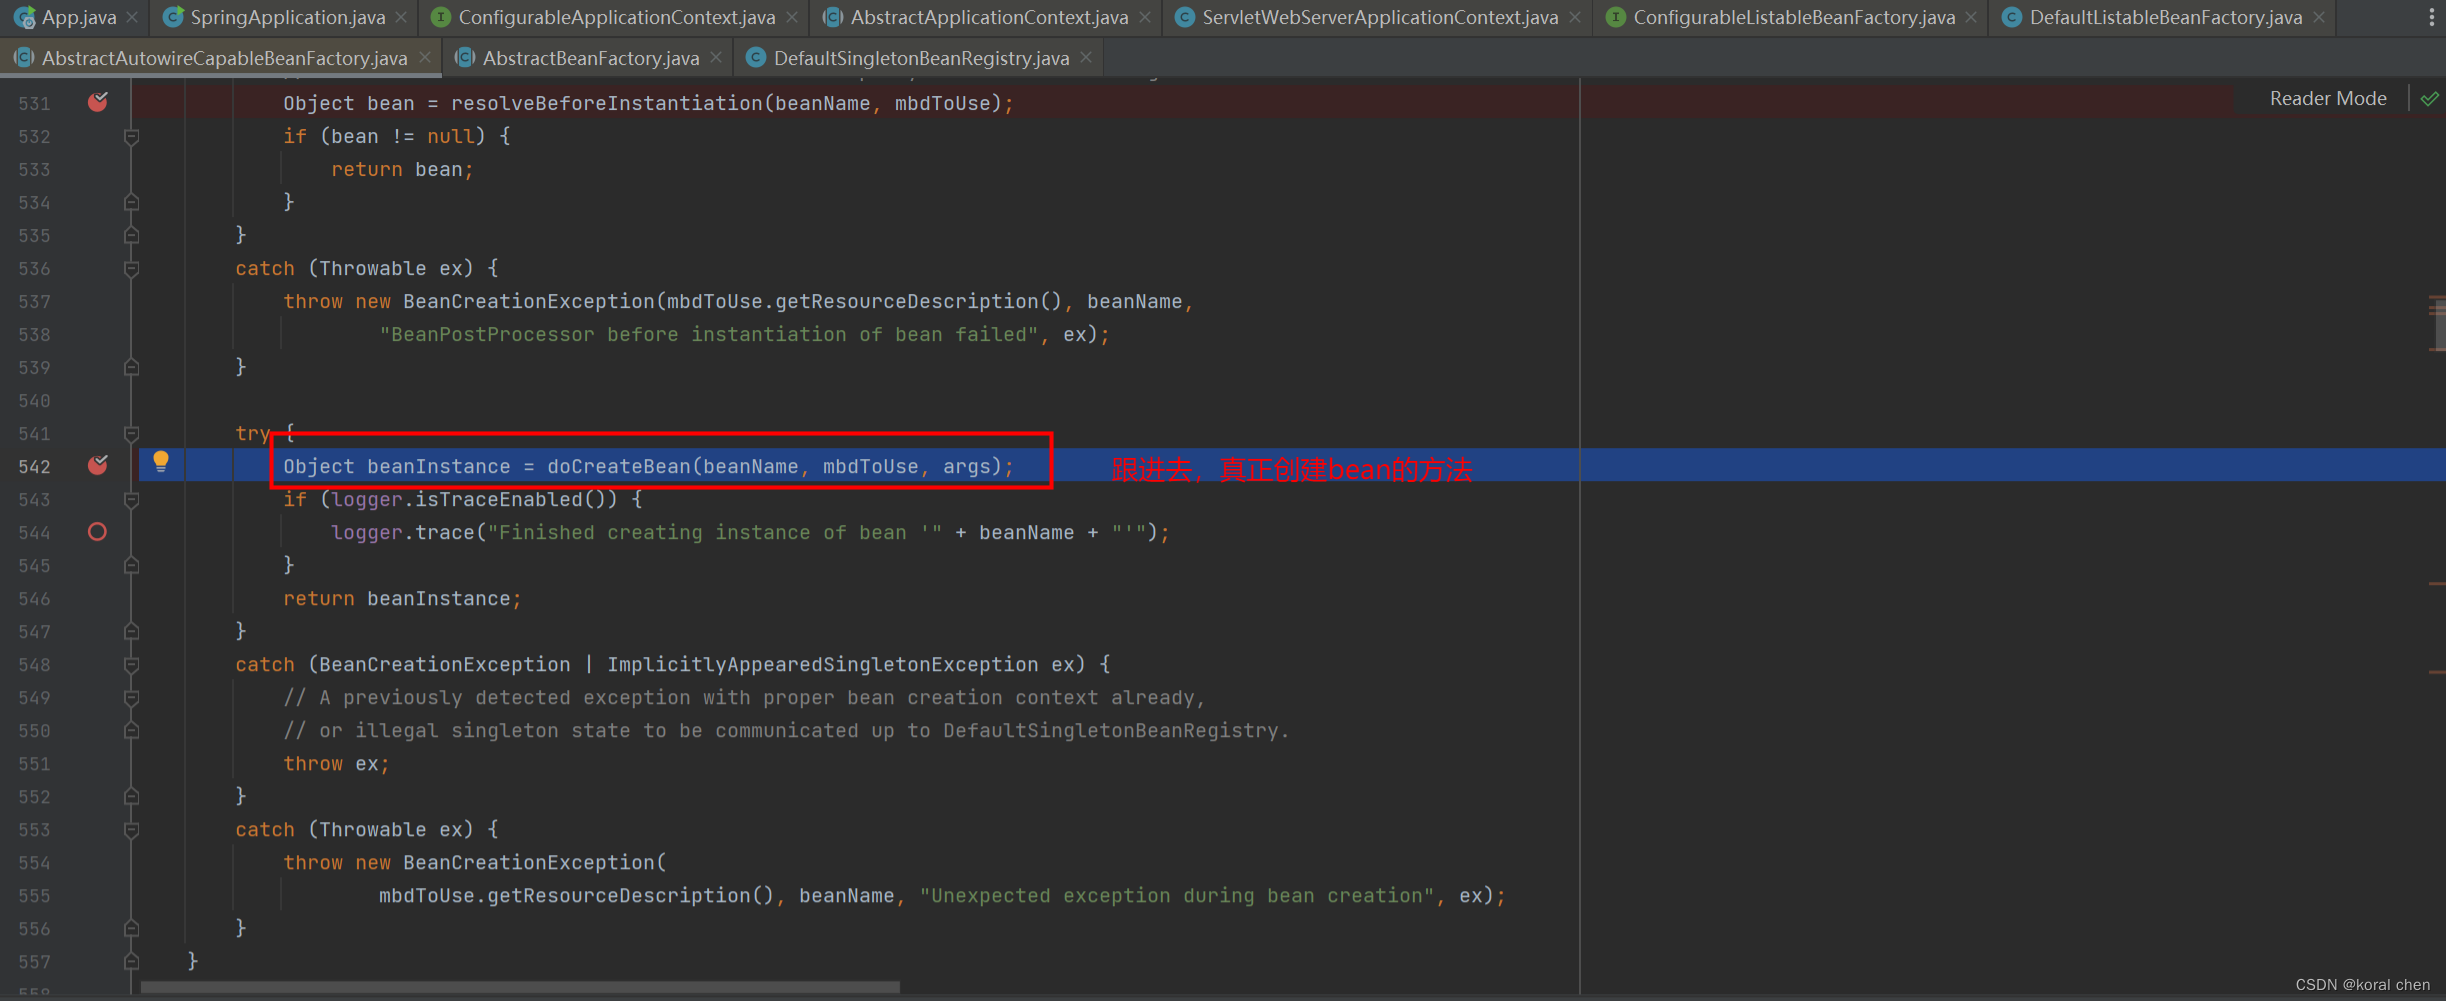Toggle the breakpoint on line 542
Viewport: 2446px width, 1001px height.
coord(97,465)
